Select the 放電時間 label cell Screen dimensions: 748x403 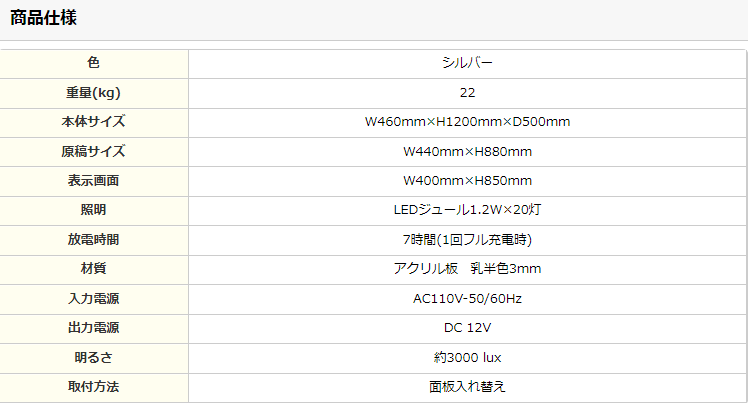(x=94, y=240)
